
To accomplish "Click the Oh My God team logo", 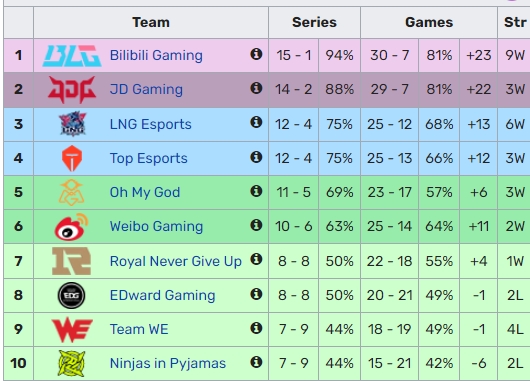I will coord(72,192).
